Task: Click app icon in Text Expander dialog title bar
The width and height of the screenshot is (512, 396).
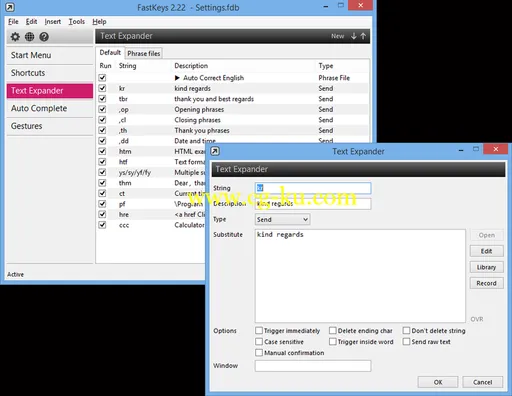Action: click(215, 151)
